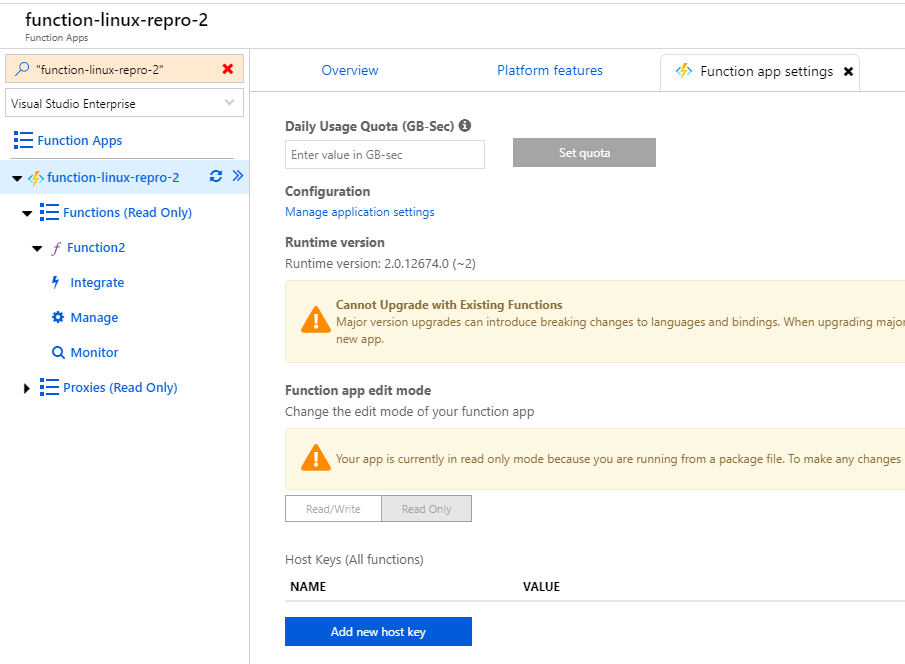The image size is (905, 664).
Task: Open Manage application settings link
Action: pos(359,211)
